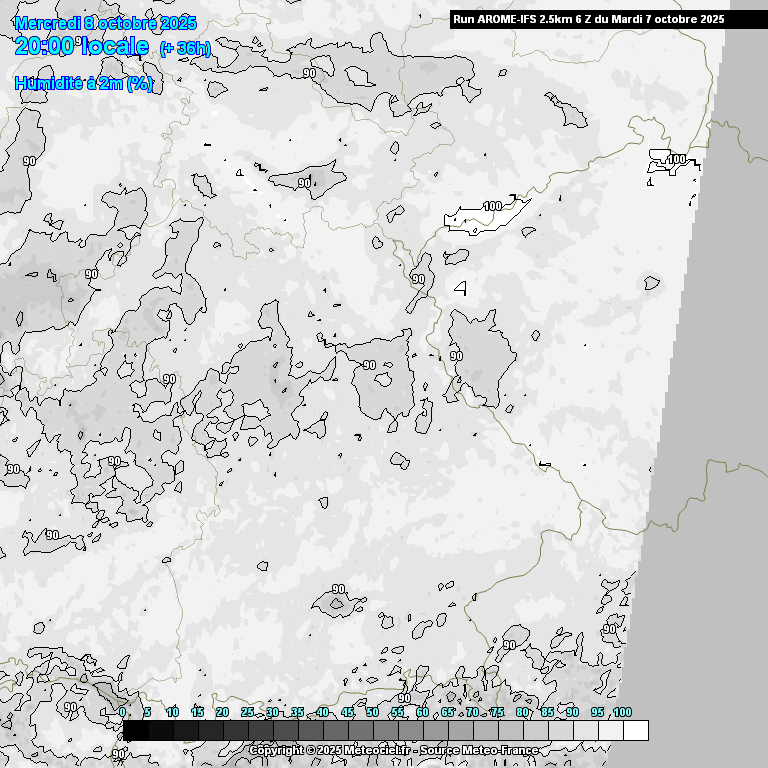Click the 25 label on the legend scale
Image resolution: width=768 pixels, height=768 pixels.
tap(247, 712)
